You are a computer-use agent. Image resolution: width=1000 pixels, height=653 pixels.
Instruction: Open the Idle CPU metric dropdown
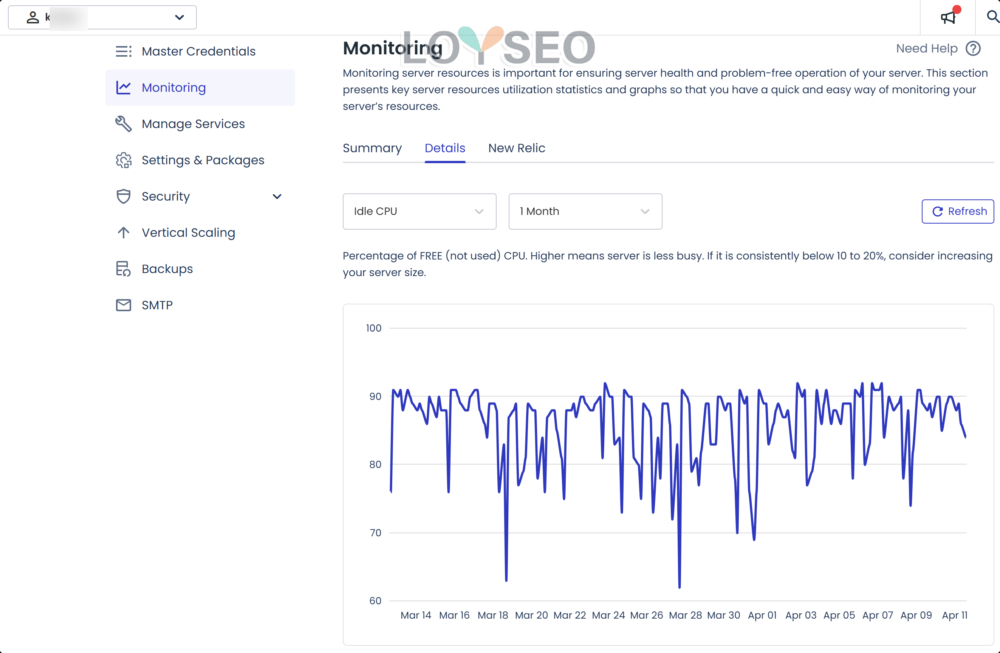tap(419, 211)
